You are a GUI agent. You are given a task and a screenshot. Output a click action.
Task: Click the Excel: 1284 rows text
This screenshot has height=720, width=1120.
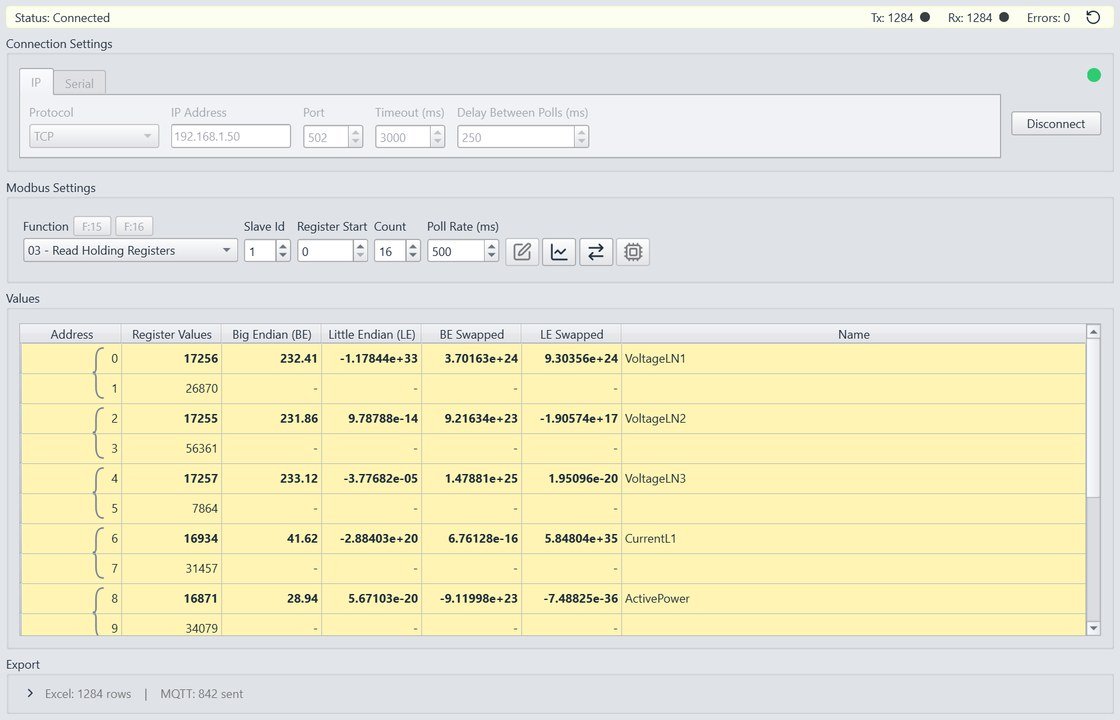pos(88,694)
